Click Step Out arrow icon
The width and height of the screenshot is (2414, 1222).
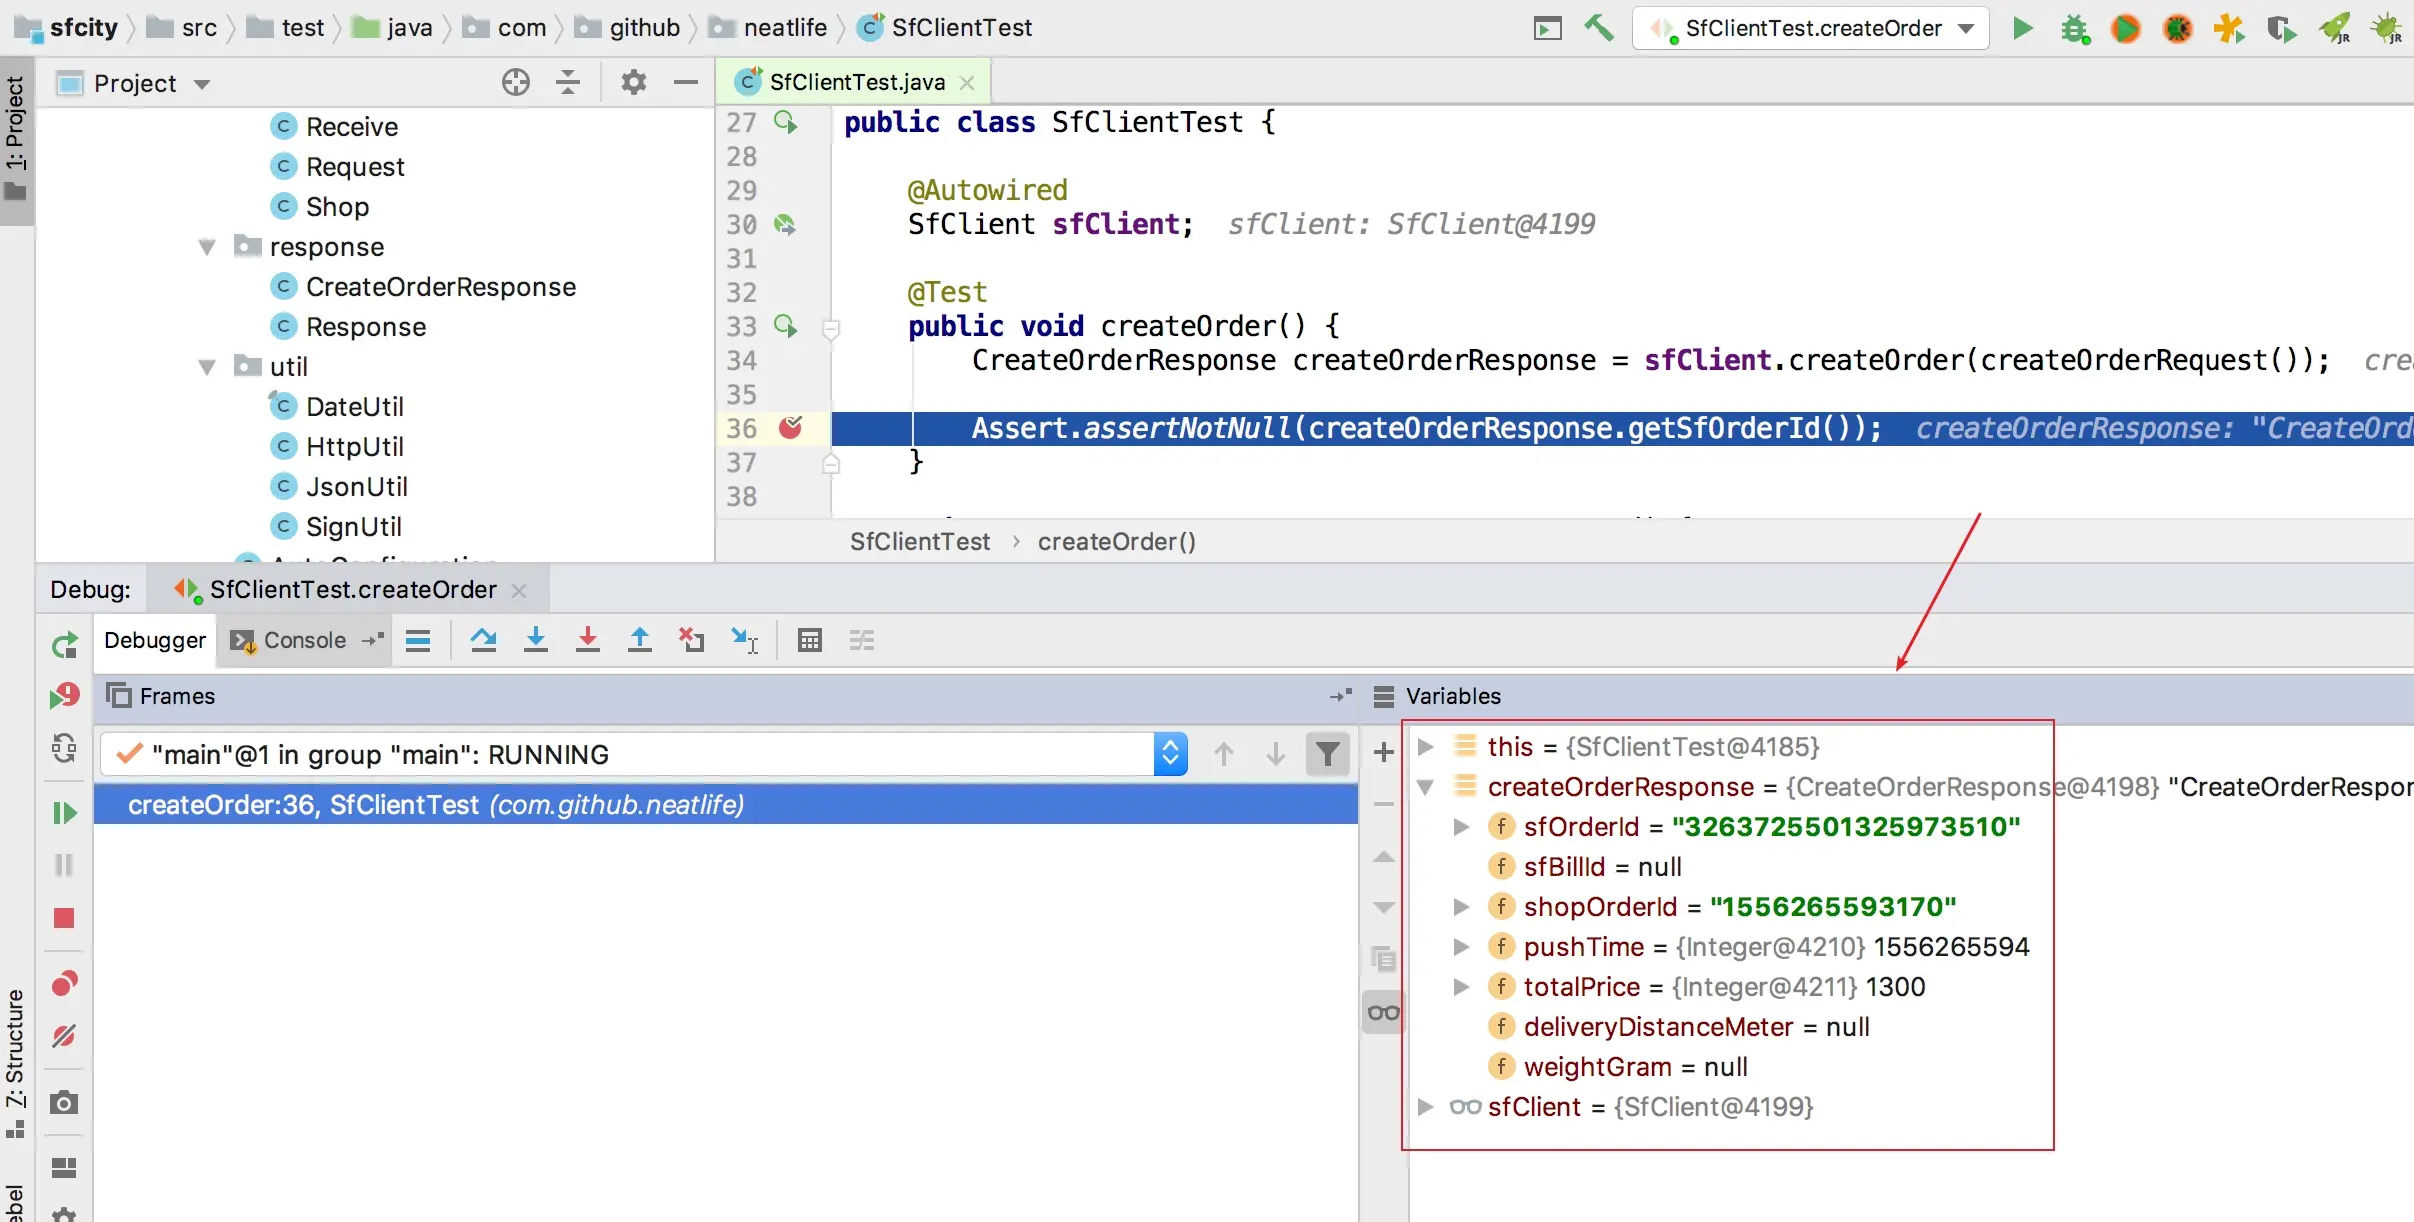click(640, 640)
